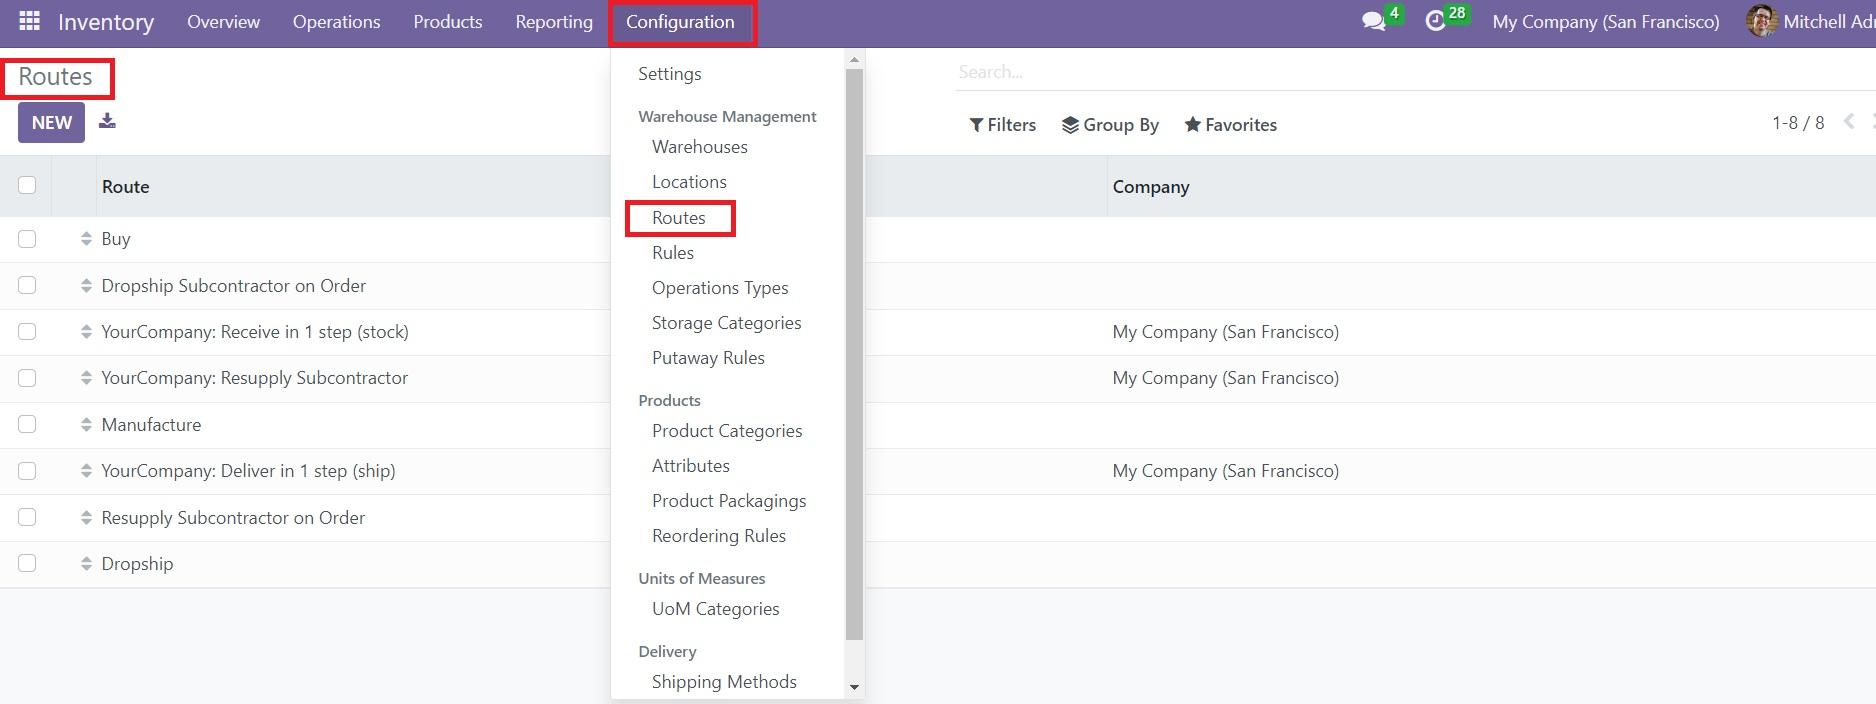Click drag handle for YourCompany: Resupply Subcontractor
Image resolution: width=1876 pixels, height=704 pixels.
point(86,378)
